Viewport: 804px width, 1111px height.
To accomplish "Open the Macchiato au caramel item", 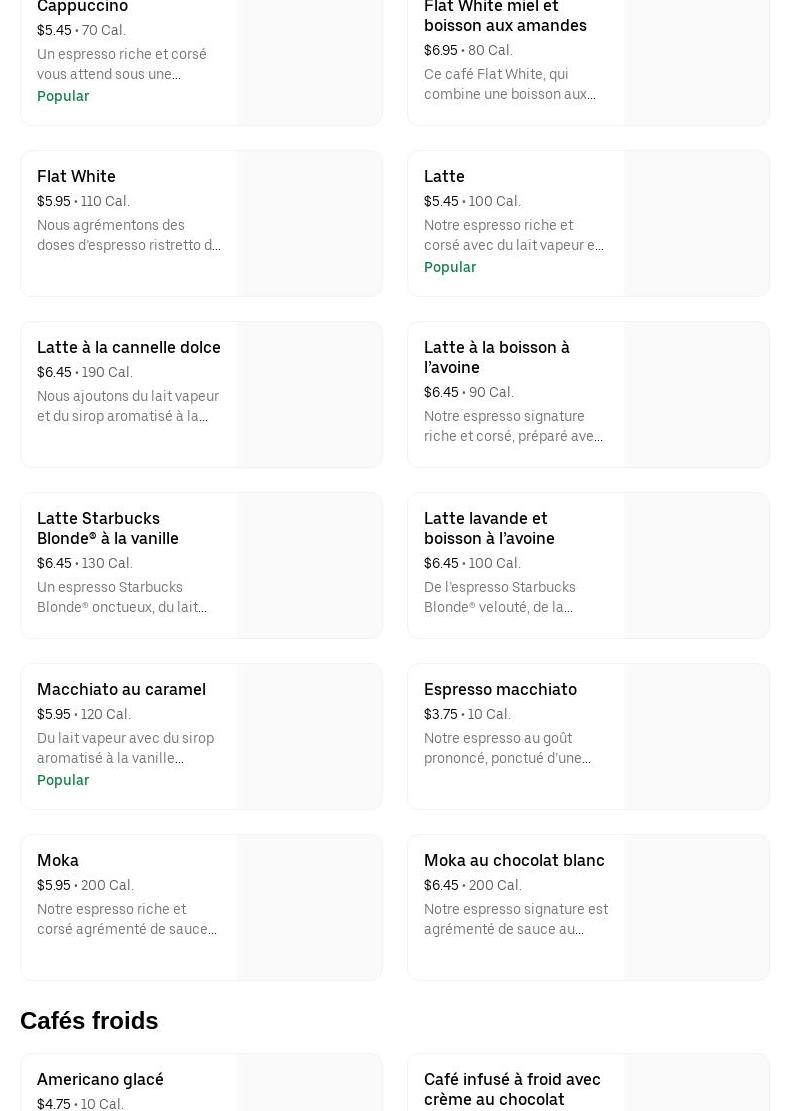I will click(121, 689).
